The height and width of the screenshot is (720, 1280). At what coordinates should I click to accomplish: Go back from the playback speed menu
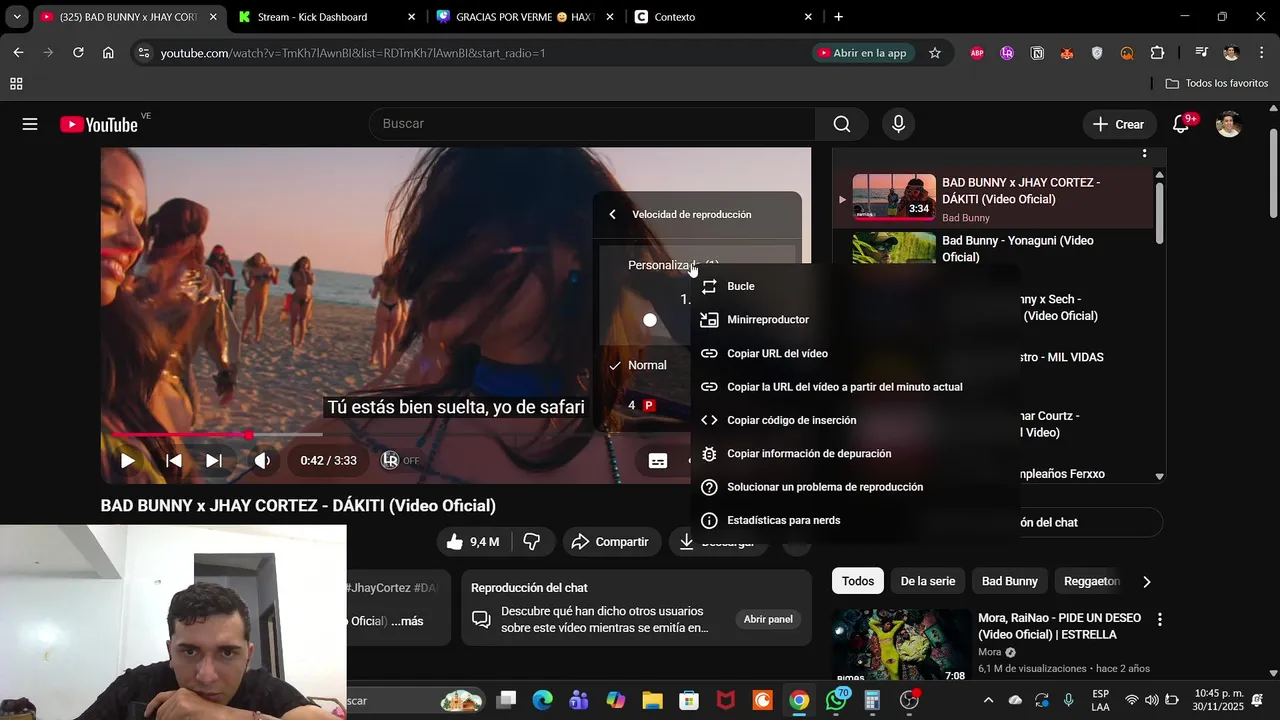[x=612, y=214]
